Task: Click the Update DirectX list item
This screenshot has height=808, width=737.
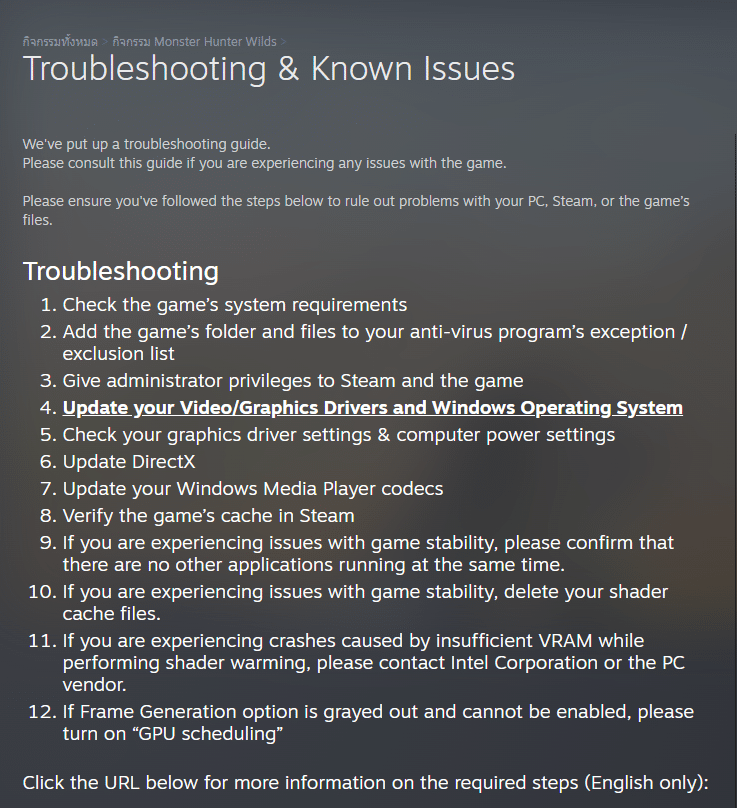Action: (129, 462)
